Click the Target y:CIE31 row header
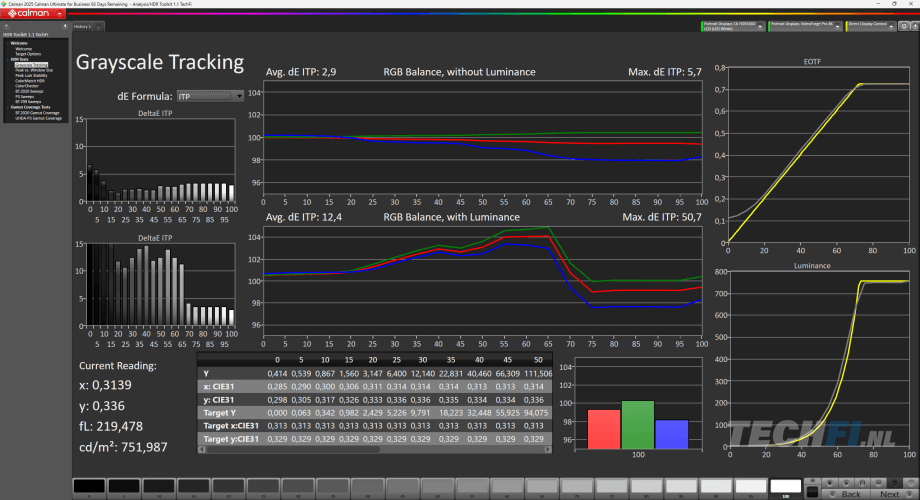The width and height of the screenshot is (920, 500). point(231,439)
